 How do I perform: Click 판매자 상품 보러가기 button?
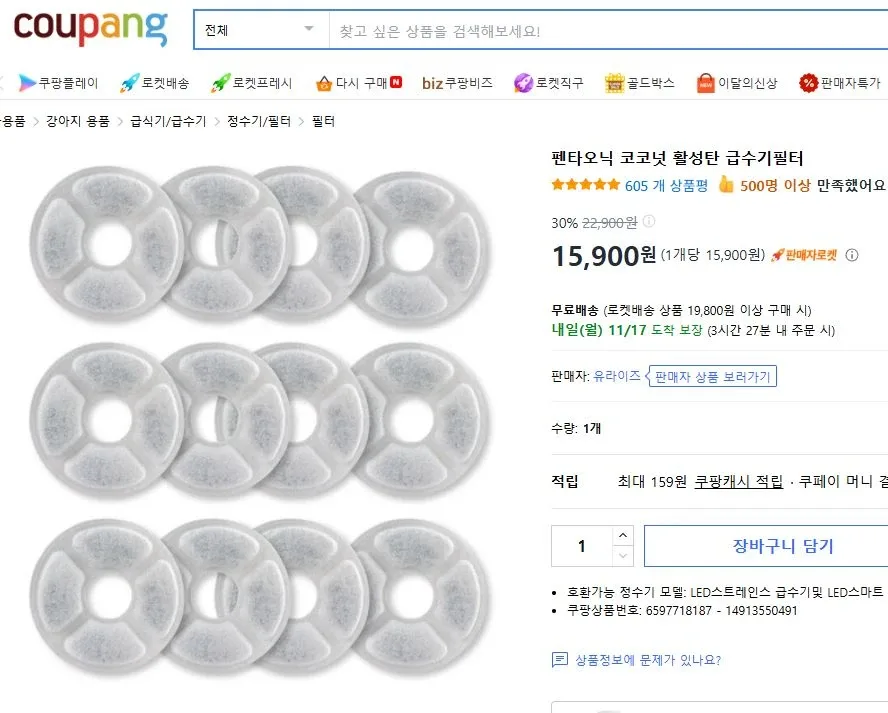coord(714,376)
